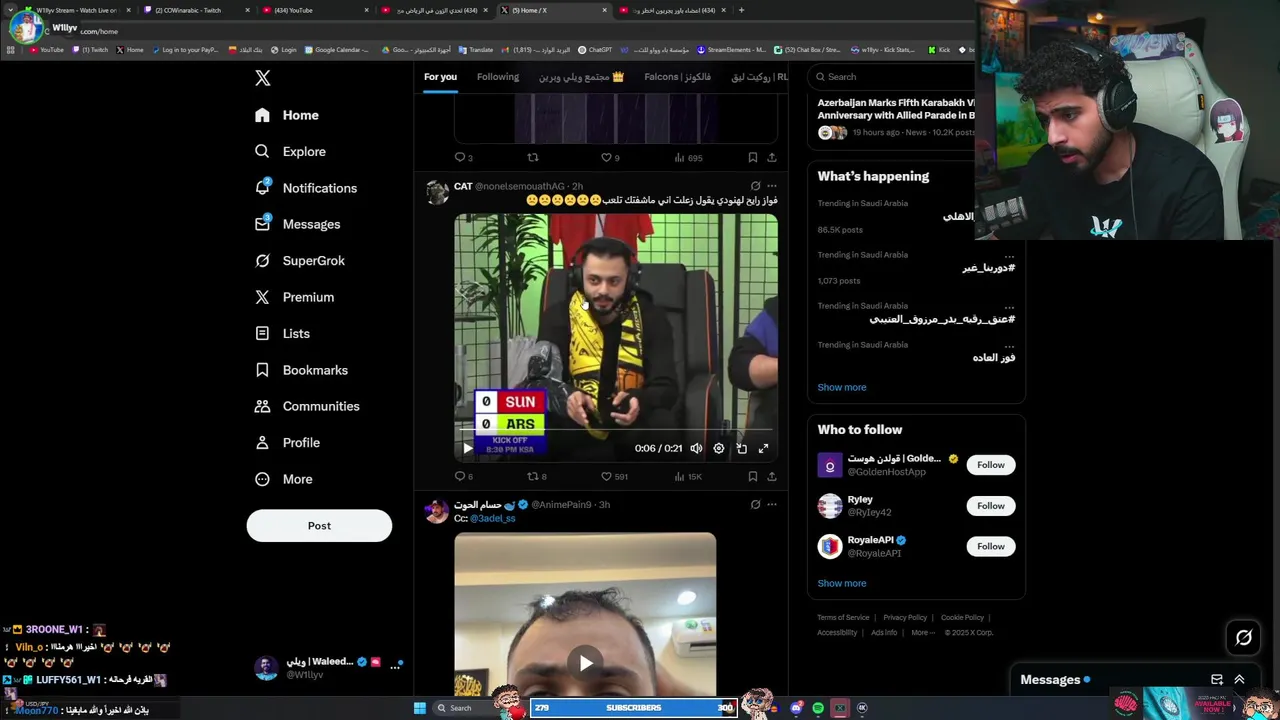Share CAT's post
This screenshot has height=720, width=1280.
point(772,477)
